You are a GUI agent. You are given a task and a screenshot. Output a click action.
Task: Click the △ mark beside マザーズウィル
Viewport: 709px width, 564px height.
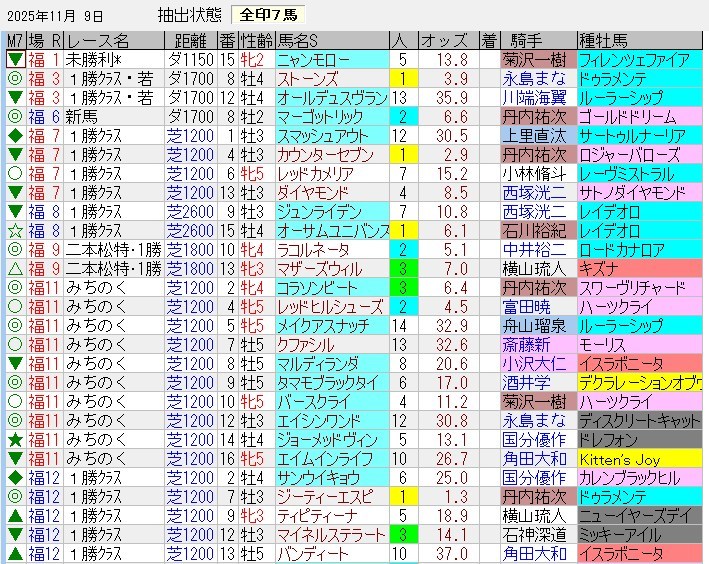coord(14,268)
